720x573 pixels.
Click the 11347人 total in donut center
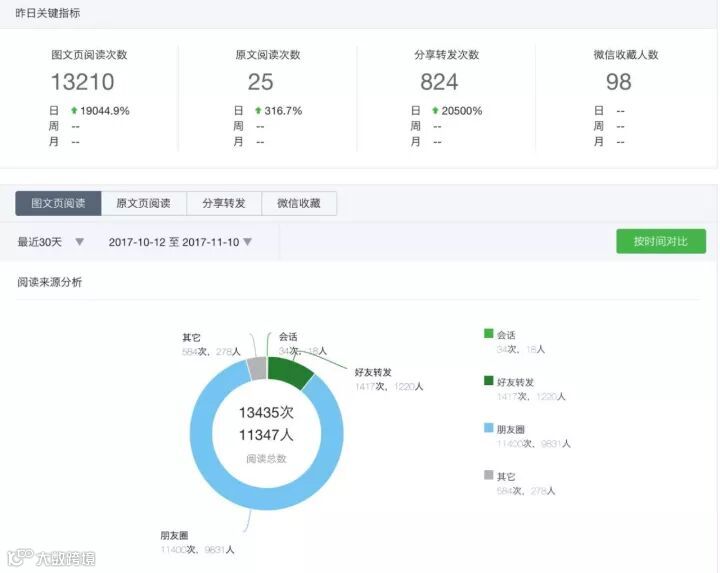(x=266, y=434)
